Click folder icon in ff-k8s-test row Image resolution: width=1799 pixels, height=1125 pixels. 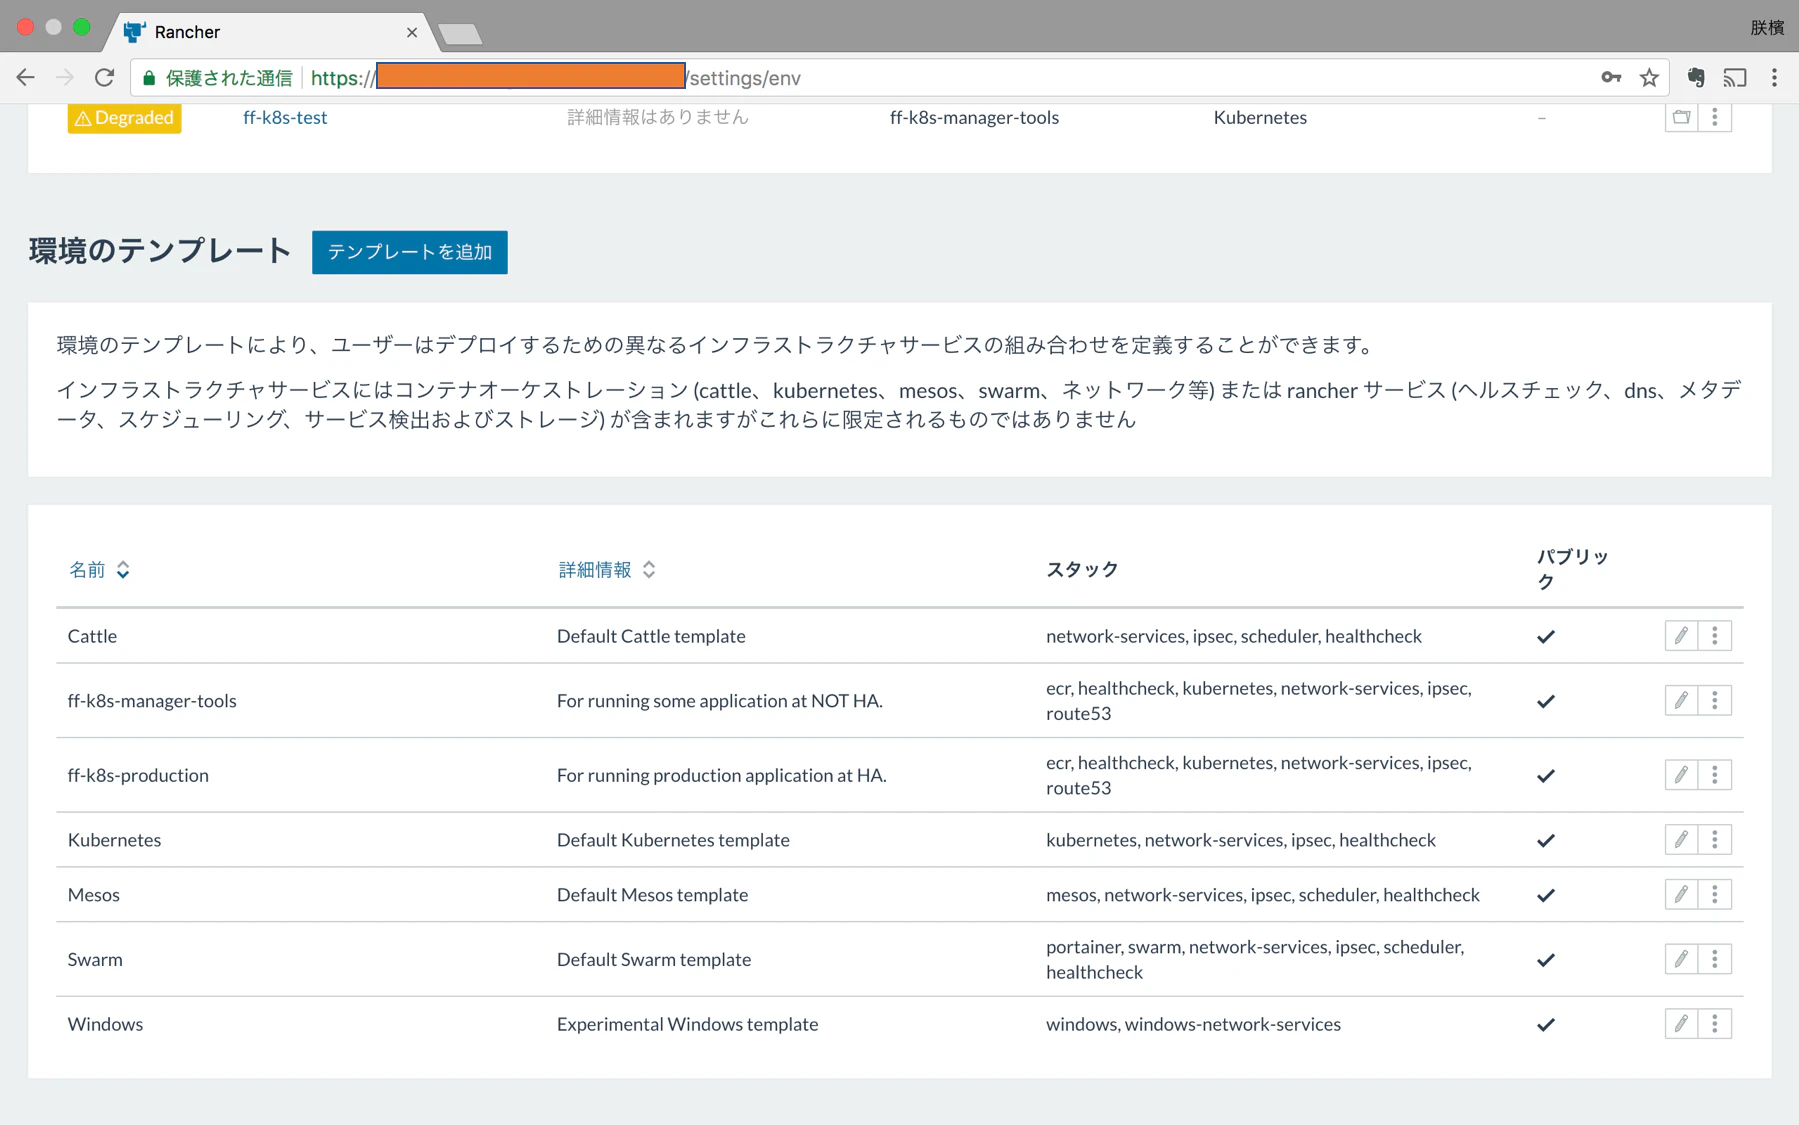pos(1681,117)
